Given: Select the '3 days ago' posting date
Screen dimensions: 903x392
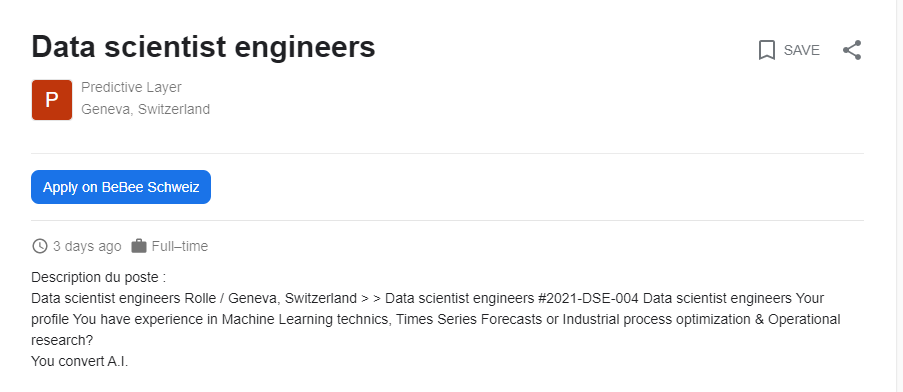Looking at the screenshot, I should [87, 246].
